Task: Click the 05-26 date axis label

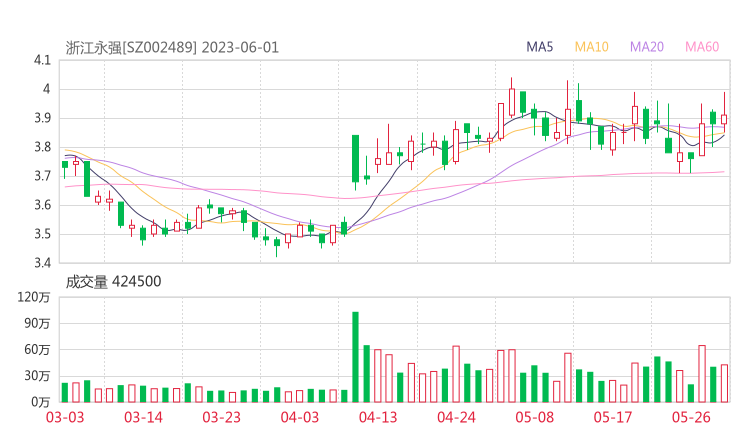Action: pyautogui.click(x=691, y=417)
